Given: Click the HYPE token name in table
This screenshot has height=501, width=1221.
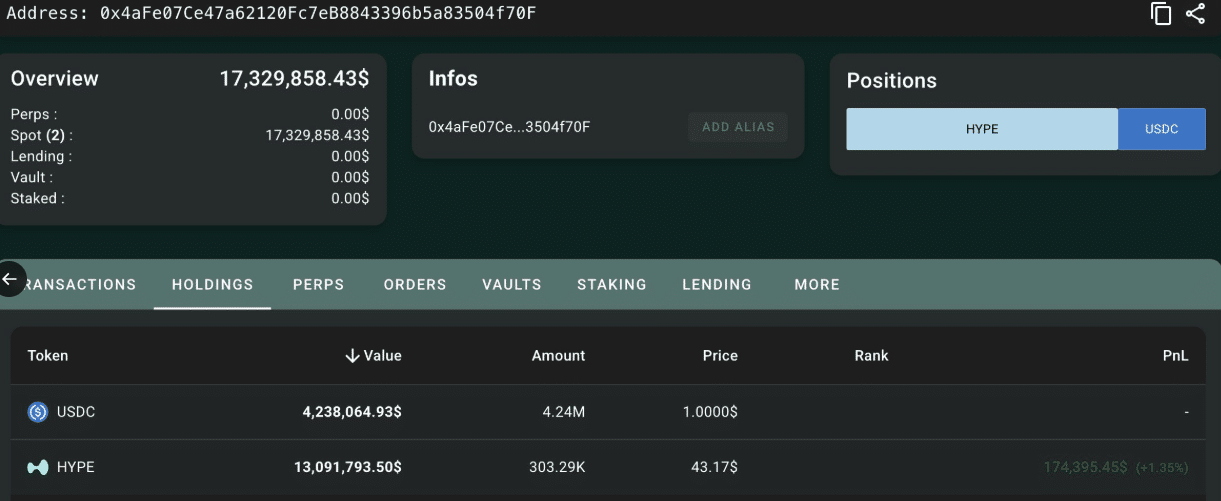Looking at the screenshot, I should [76, 467].
